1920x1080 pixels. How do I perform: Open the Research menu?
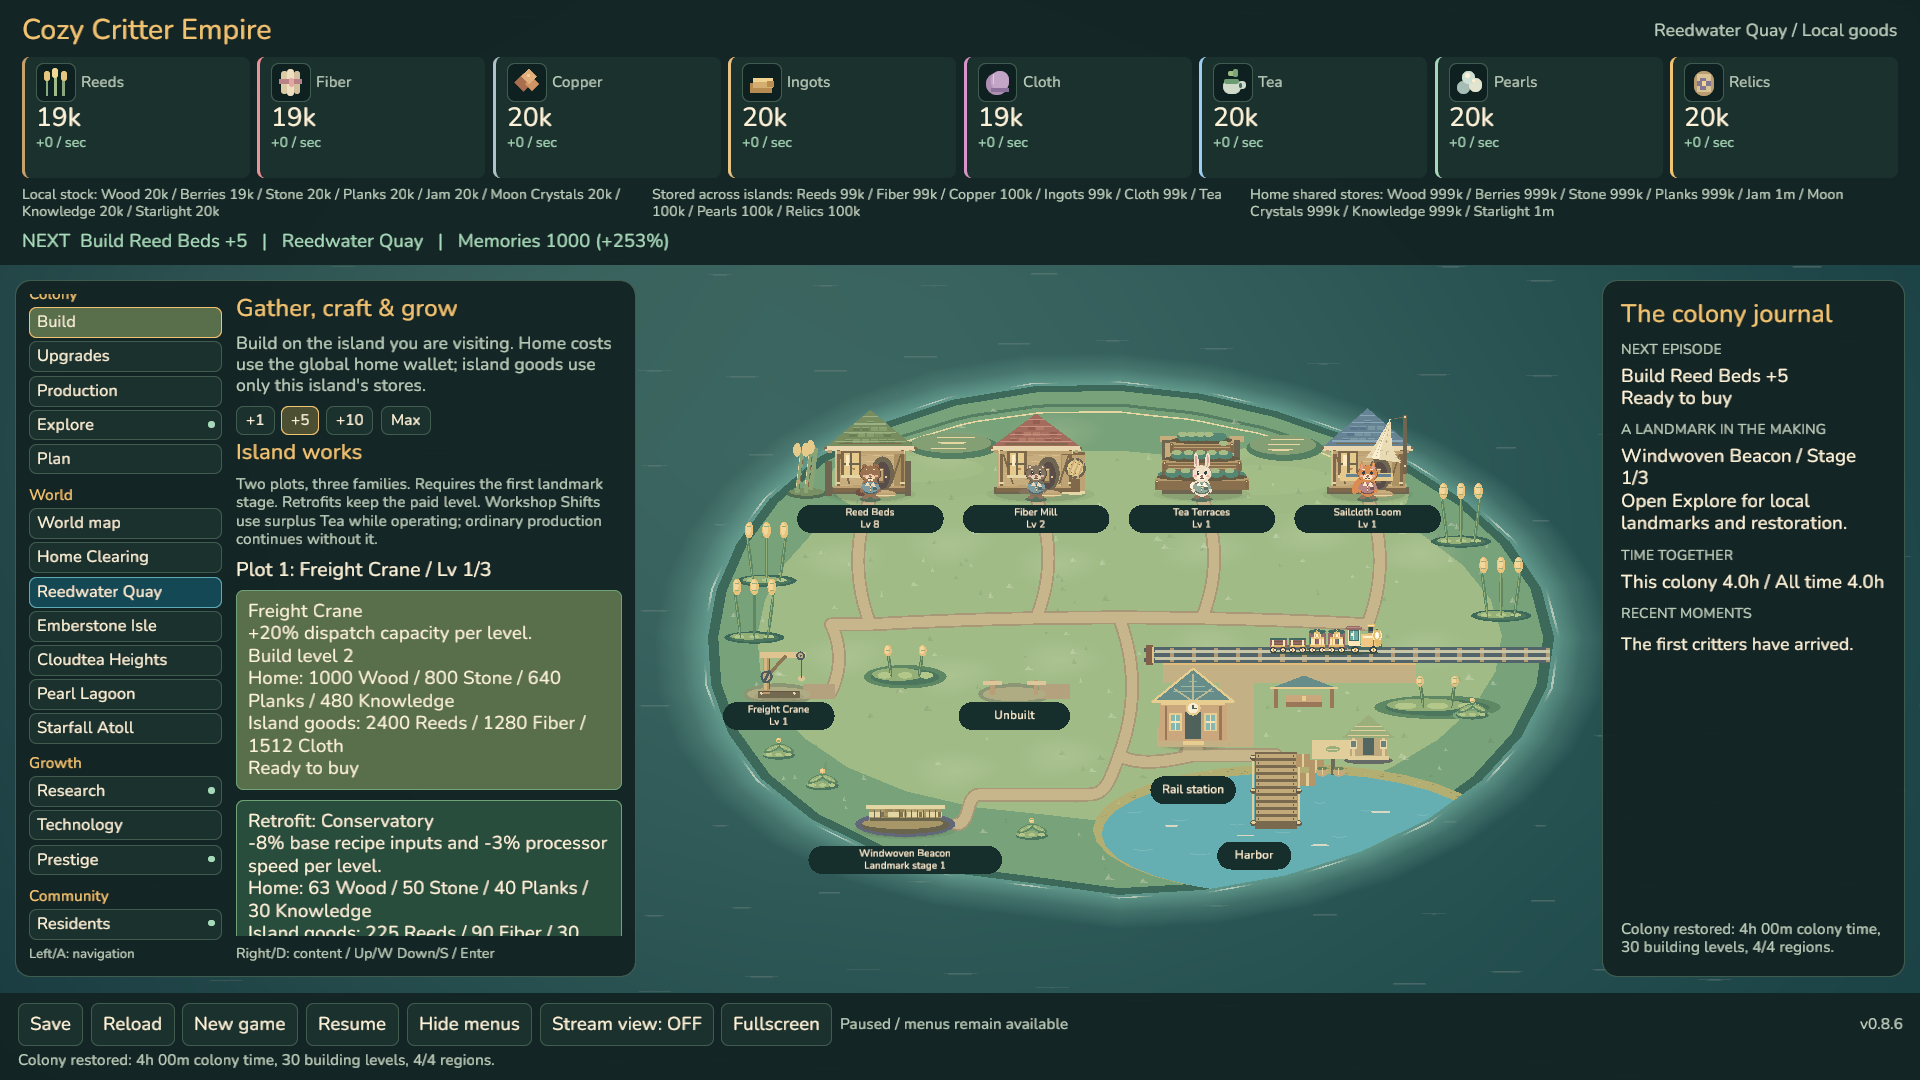[125, 791]
